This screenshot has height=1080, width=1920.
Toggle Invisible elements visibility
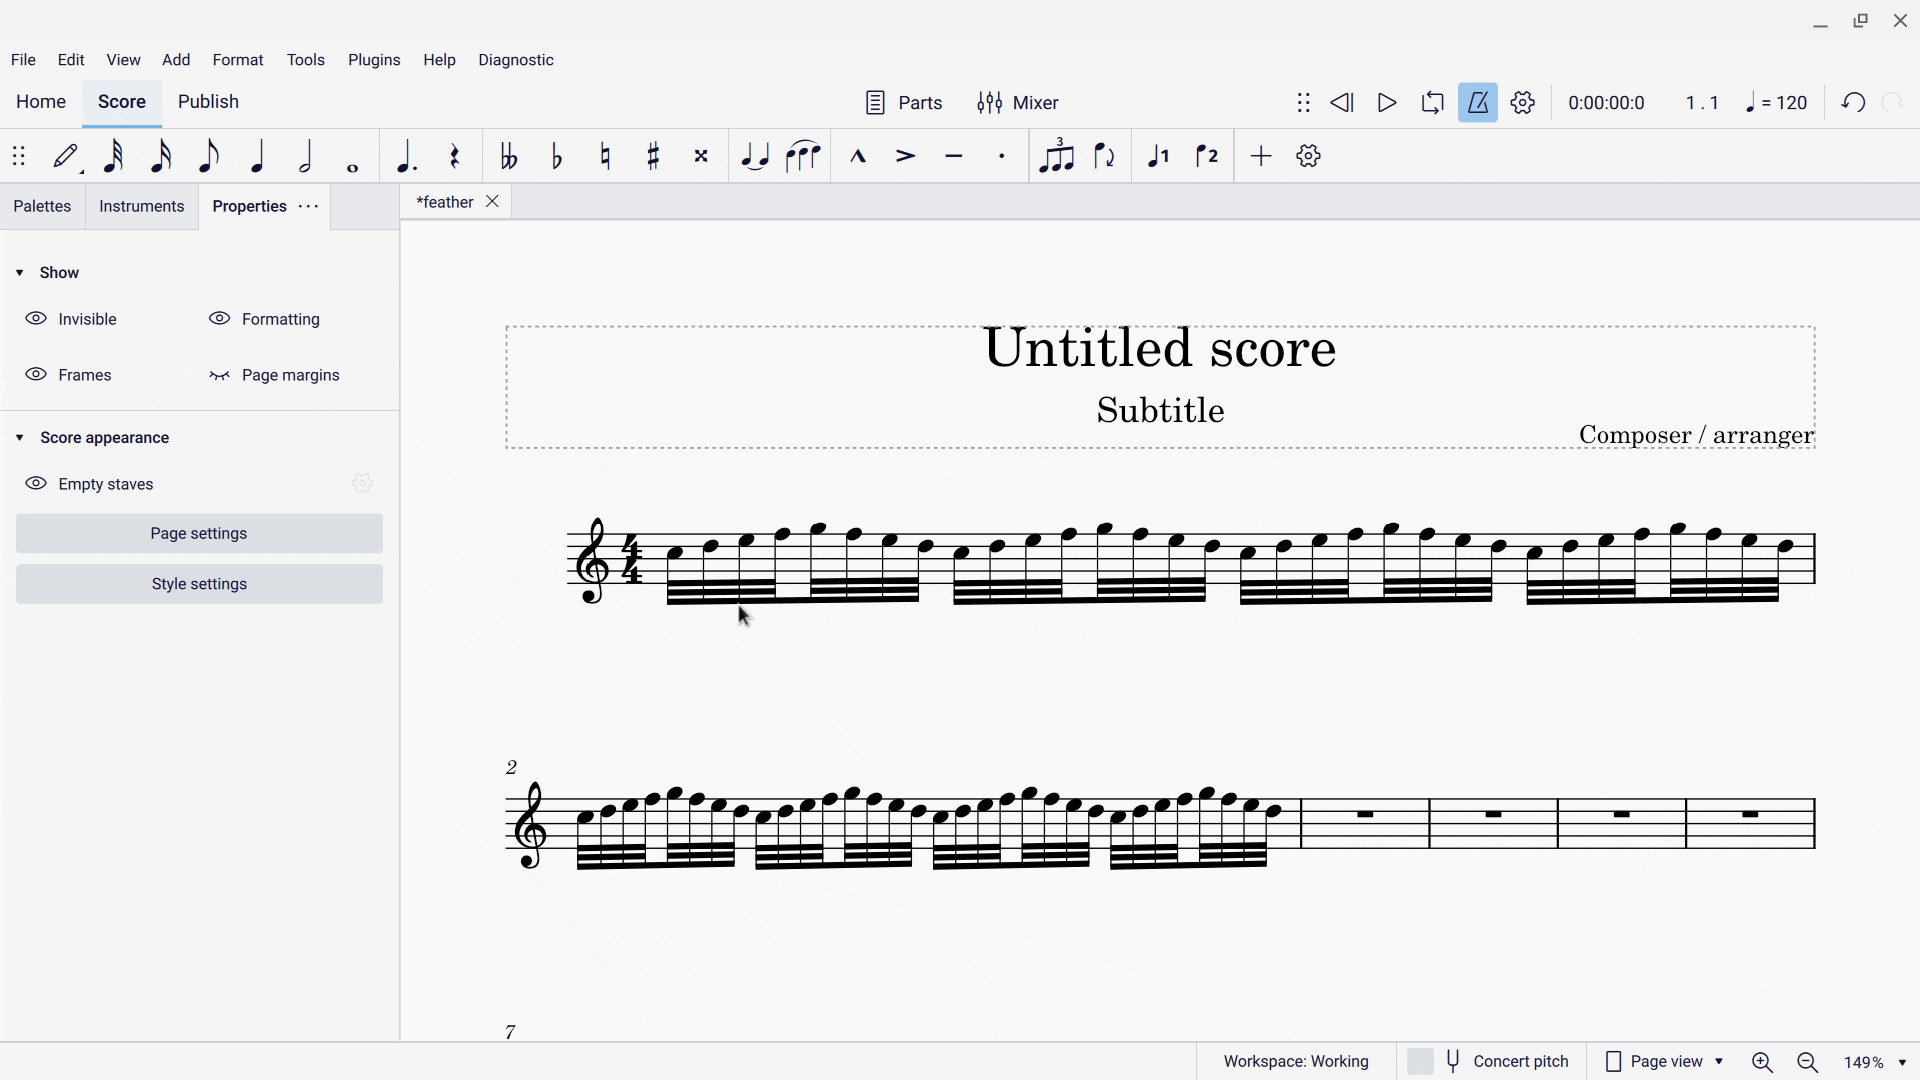[x=72, y=319]
